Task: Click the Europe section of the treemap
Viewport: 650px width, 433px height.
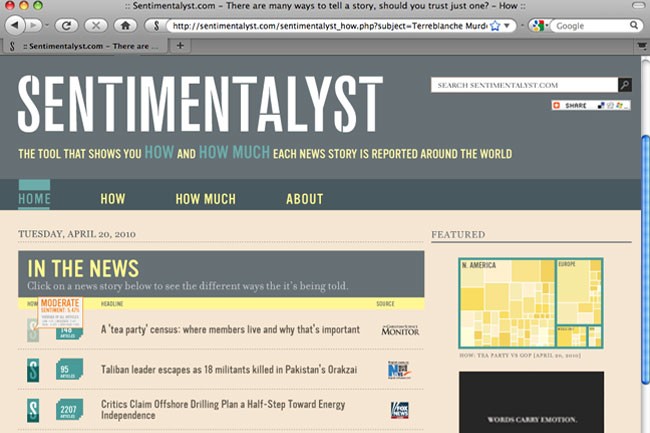Action: click(x=579, y=292)
